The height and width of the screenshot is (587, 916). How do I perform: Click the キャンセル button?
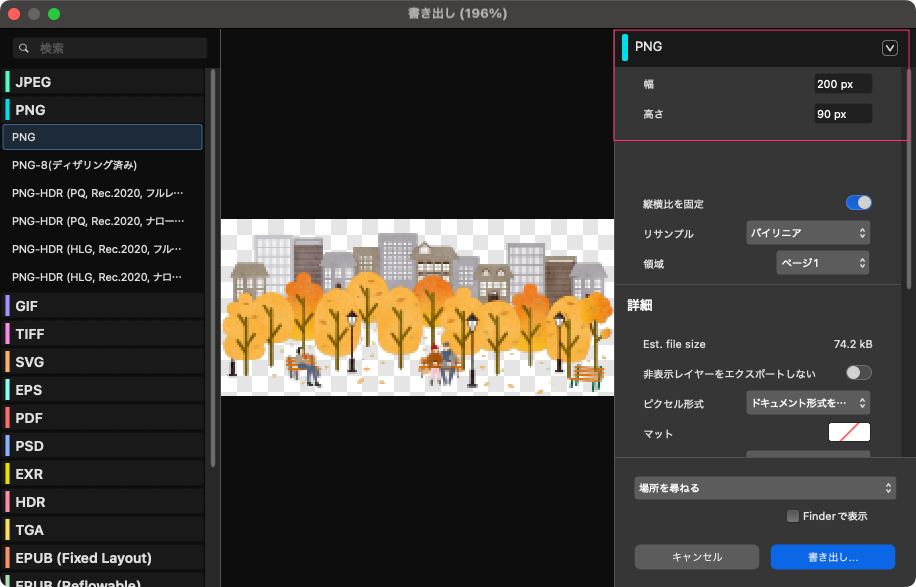click(x=697, y=557)
